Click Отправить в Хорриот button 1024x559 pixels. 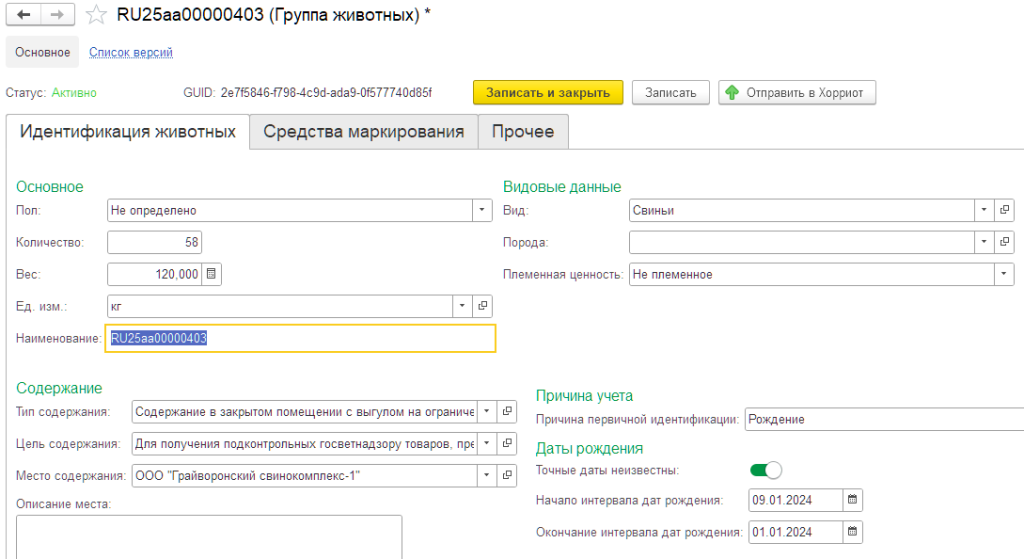(797, 92)
